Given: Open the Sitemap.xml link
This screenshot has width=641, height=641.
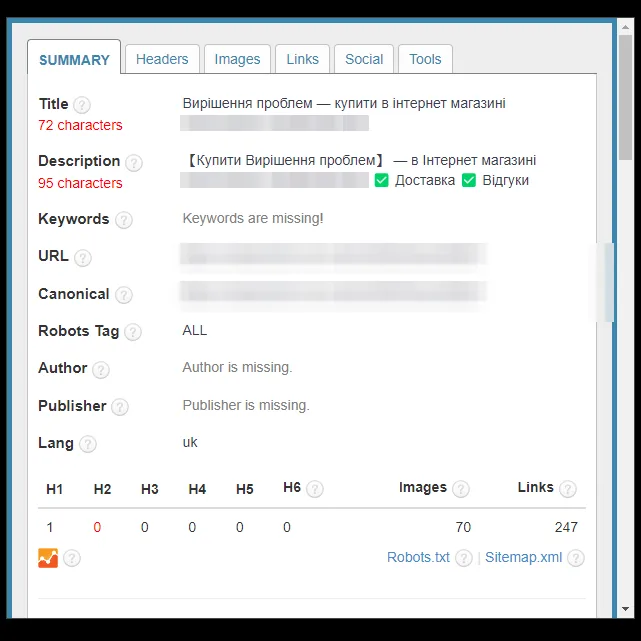Looking at the screenshot, I should (524, 558).
